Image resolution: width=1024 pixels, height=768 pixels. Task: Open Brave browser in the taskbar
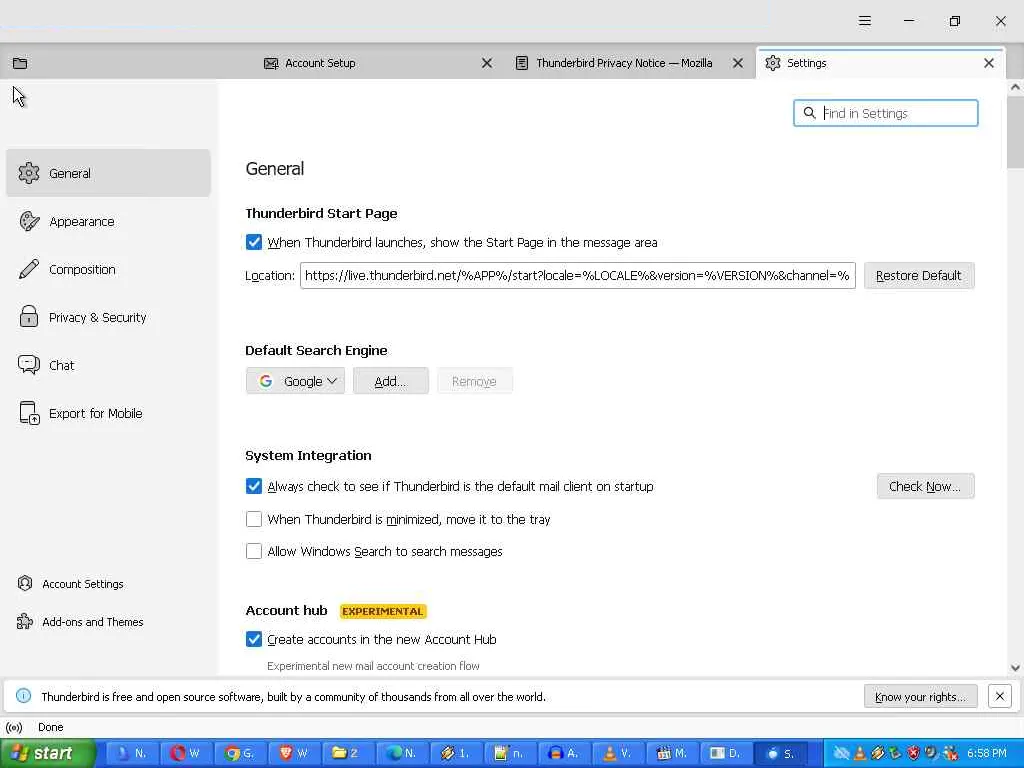293,753
